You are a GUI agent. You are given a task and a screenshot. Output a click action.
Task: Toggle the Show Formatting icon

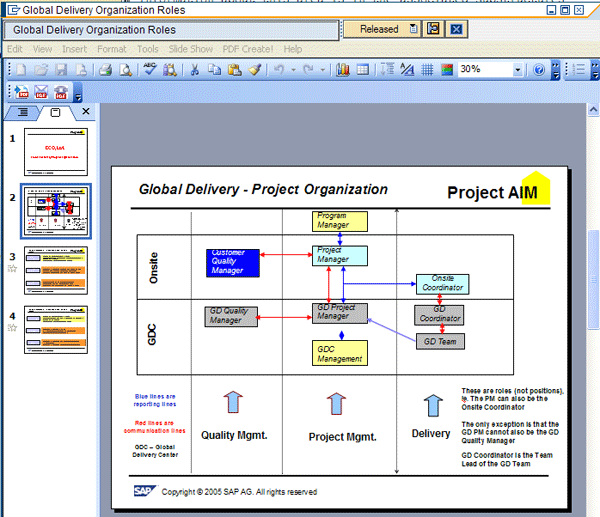(x=407, y=70)
